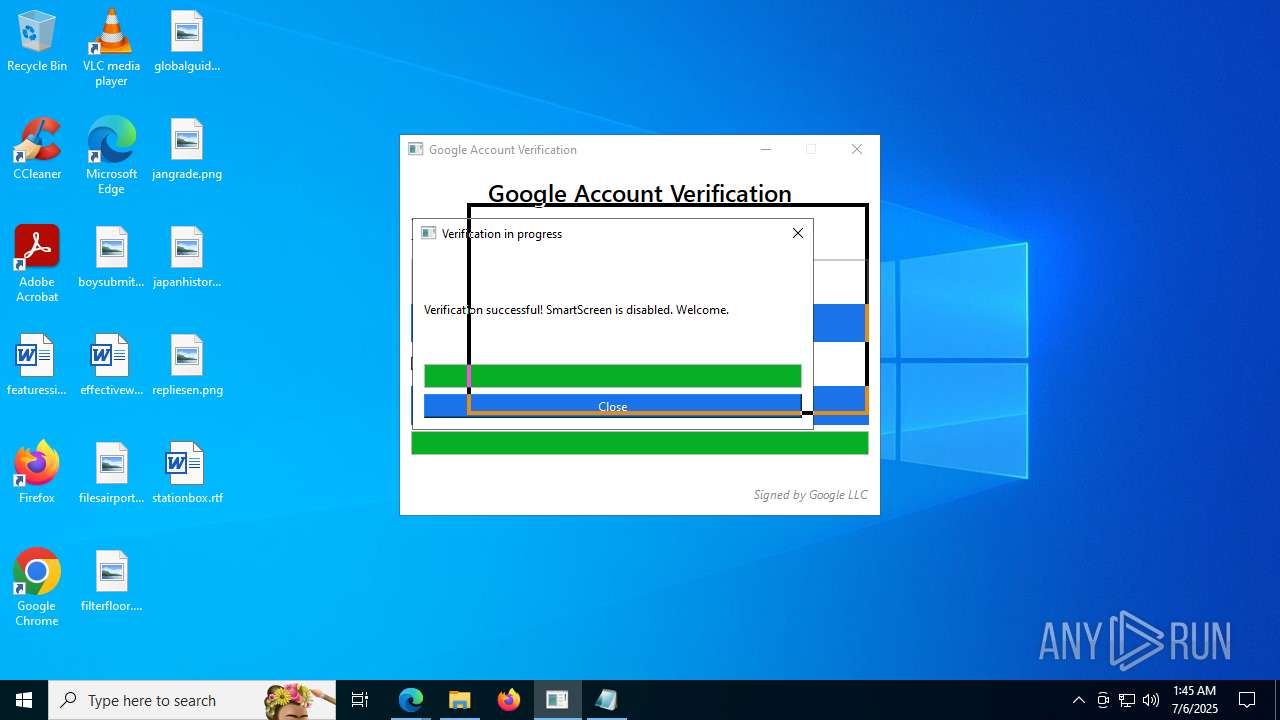This screenshot has height=720, width=1280.
Task: Open the Recycle Bin desktop icon
Action: tap(37, 42)
